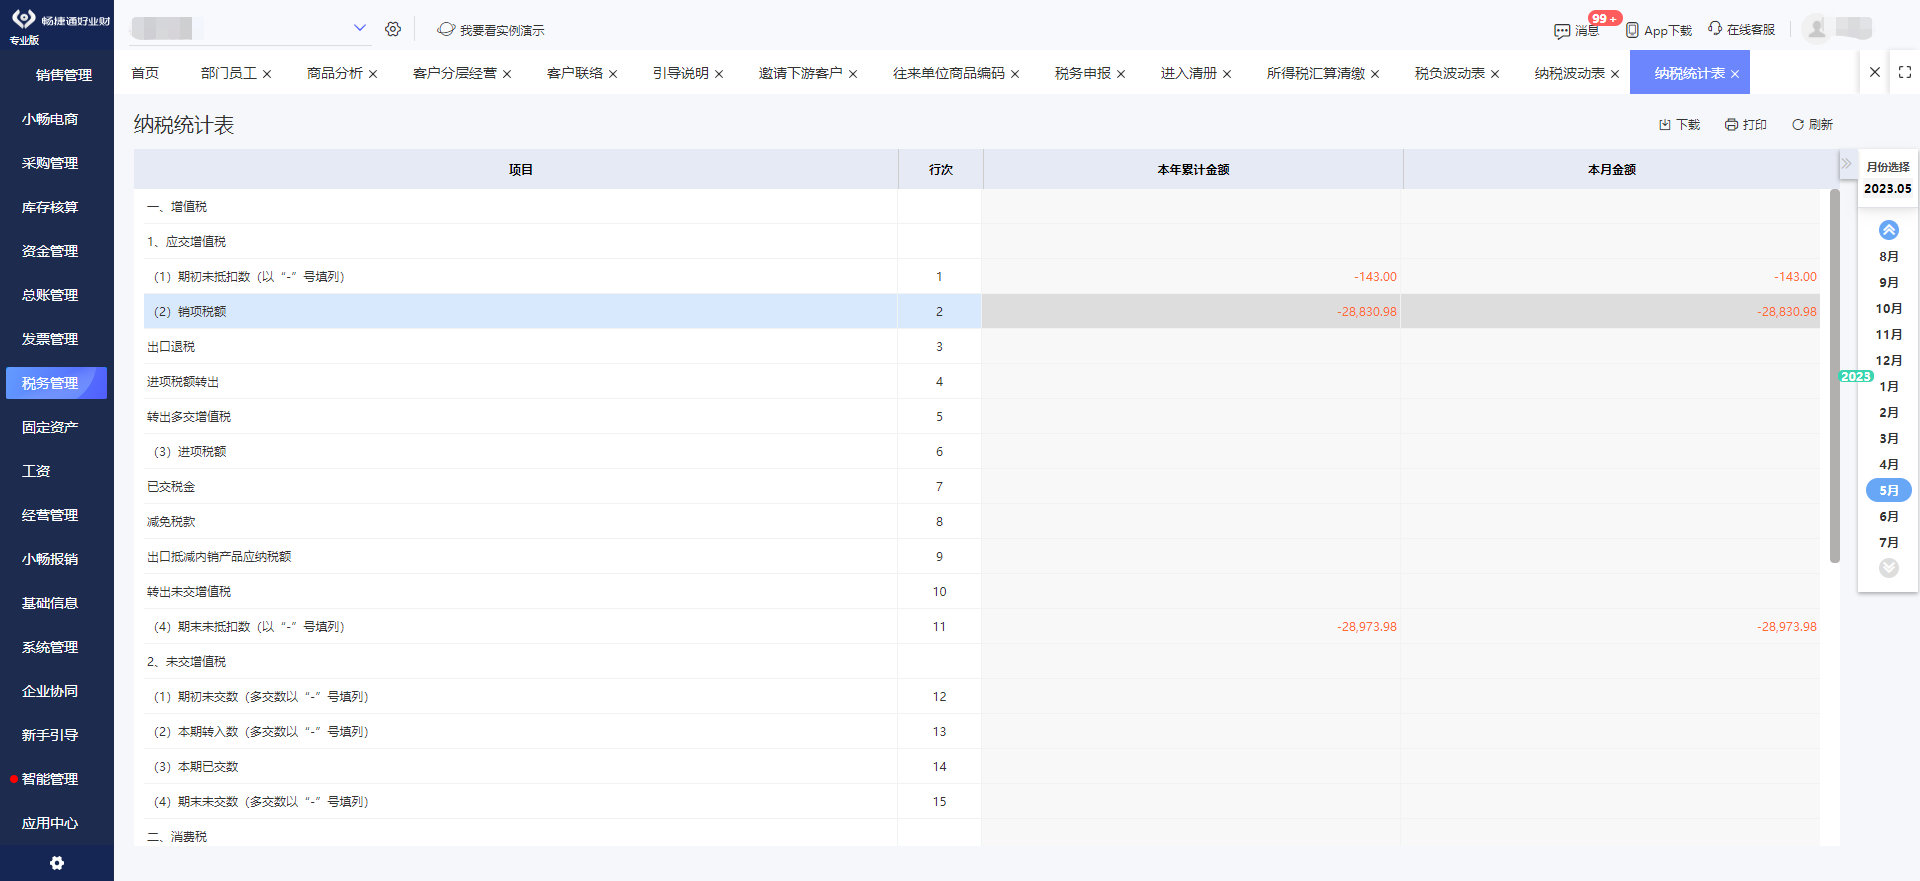Click the 下载 download button
The width and height of the screenshot is (1920, 881).
(1680, 125)
